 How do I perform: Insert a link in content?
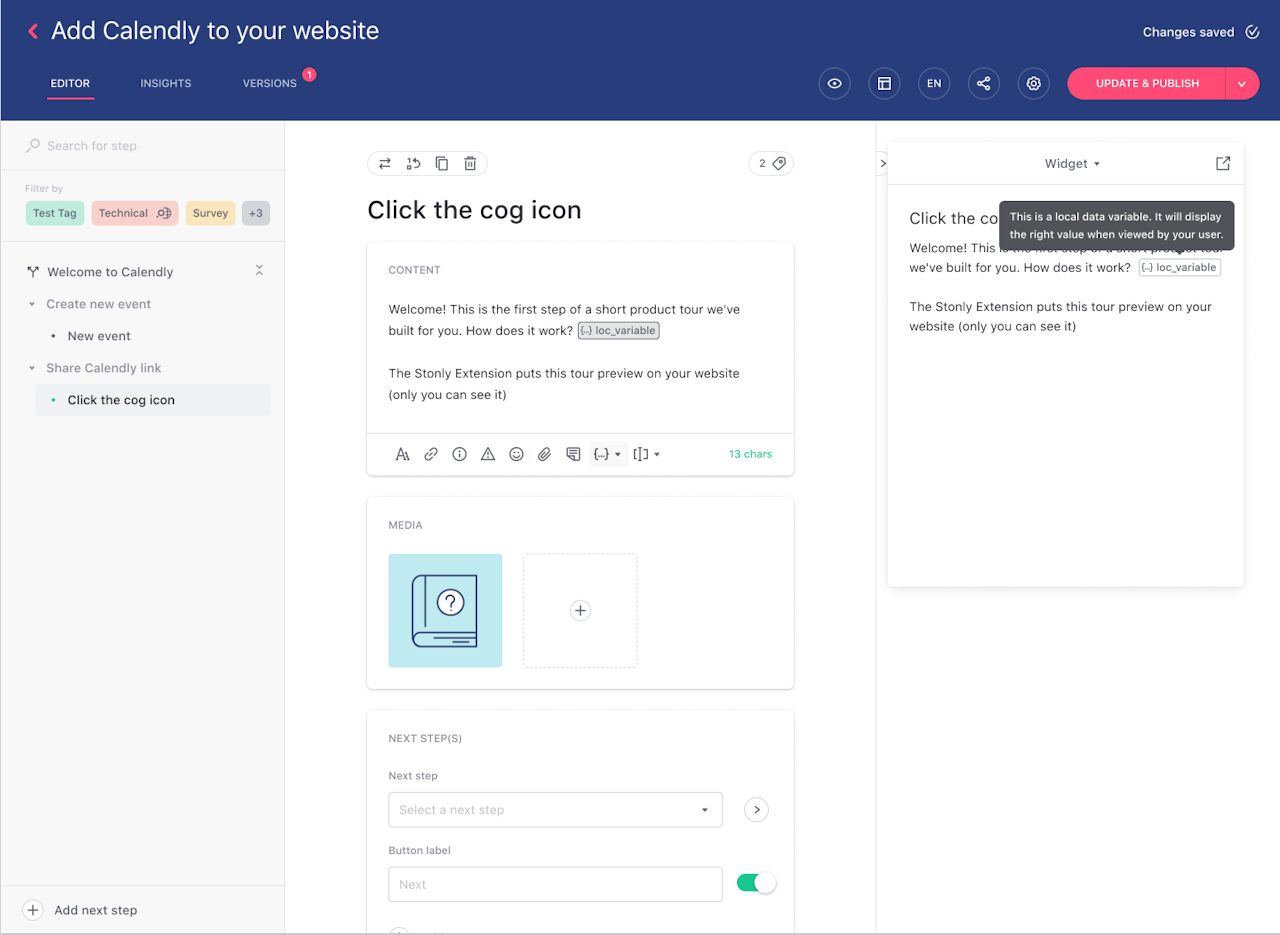431,454
